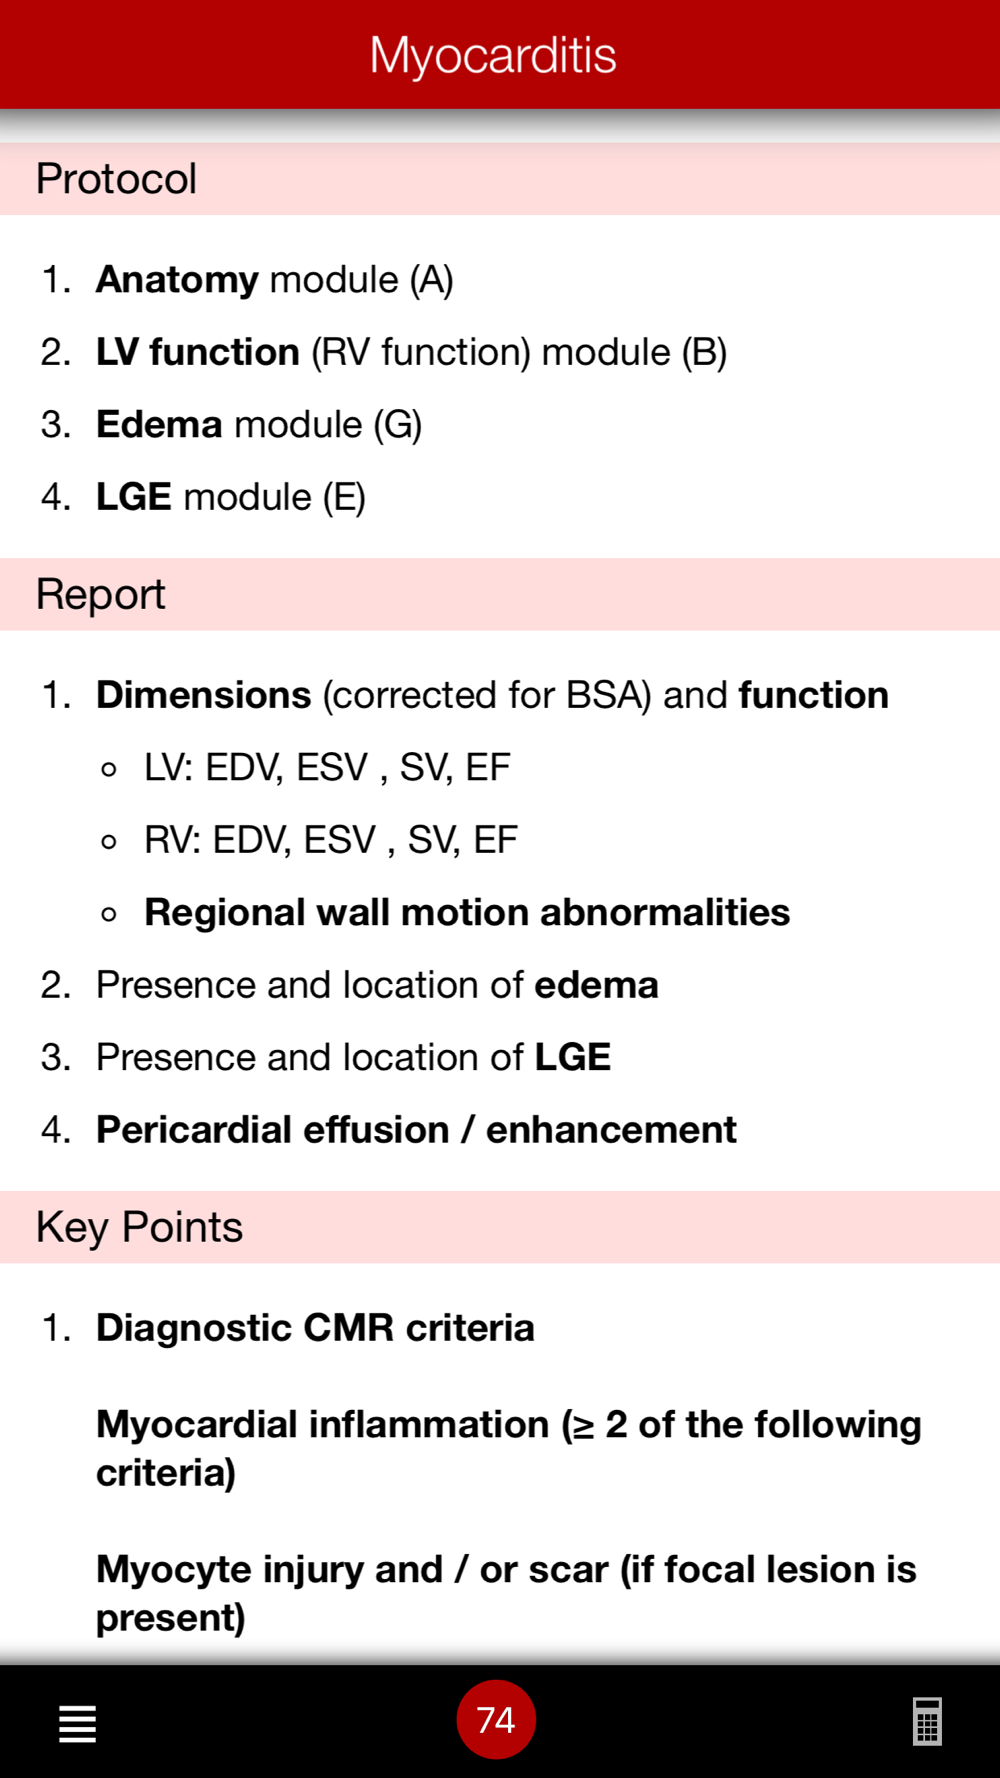
Task: Select the Edema module (G) item
Action: pos(258,425)
